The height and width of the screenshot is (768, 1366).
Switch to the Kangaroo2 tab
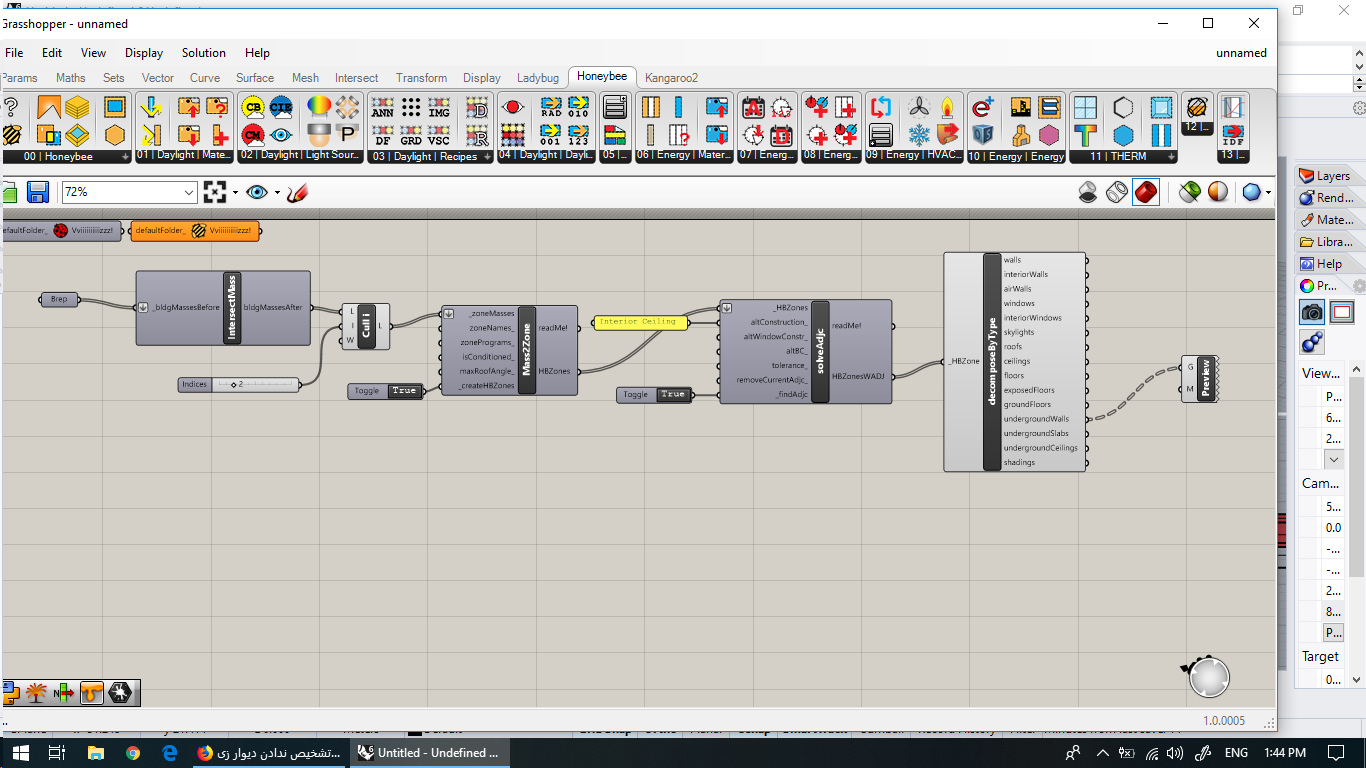pyautogui.click(x=671, y=78)
